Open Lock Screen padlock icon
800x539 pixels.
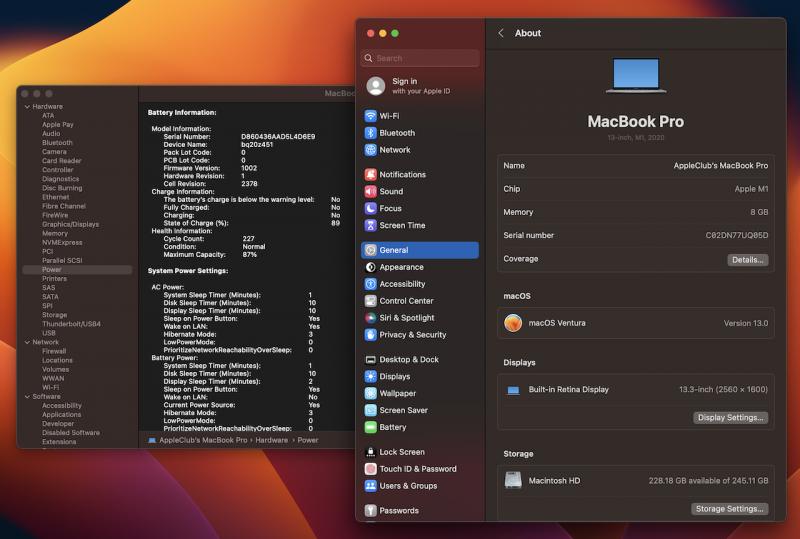coord(370,452)
